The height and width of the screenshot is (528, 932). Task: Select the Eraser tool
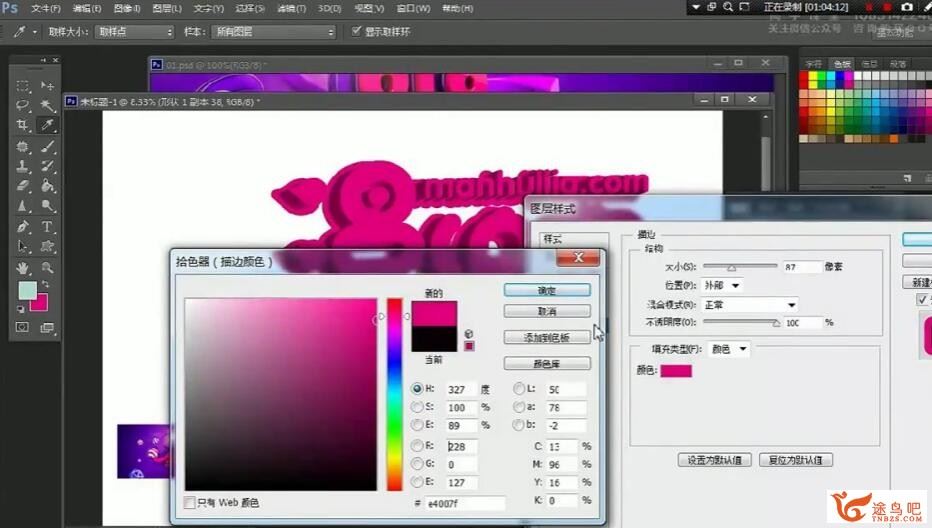click(23, 186)
